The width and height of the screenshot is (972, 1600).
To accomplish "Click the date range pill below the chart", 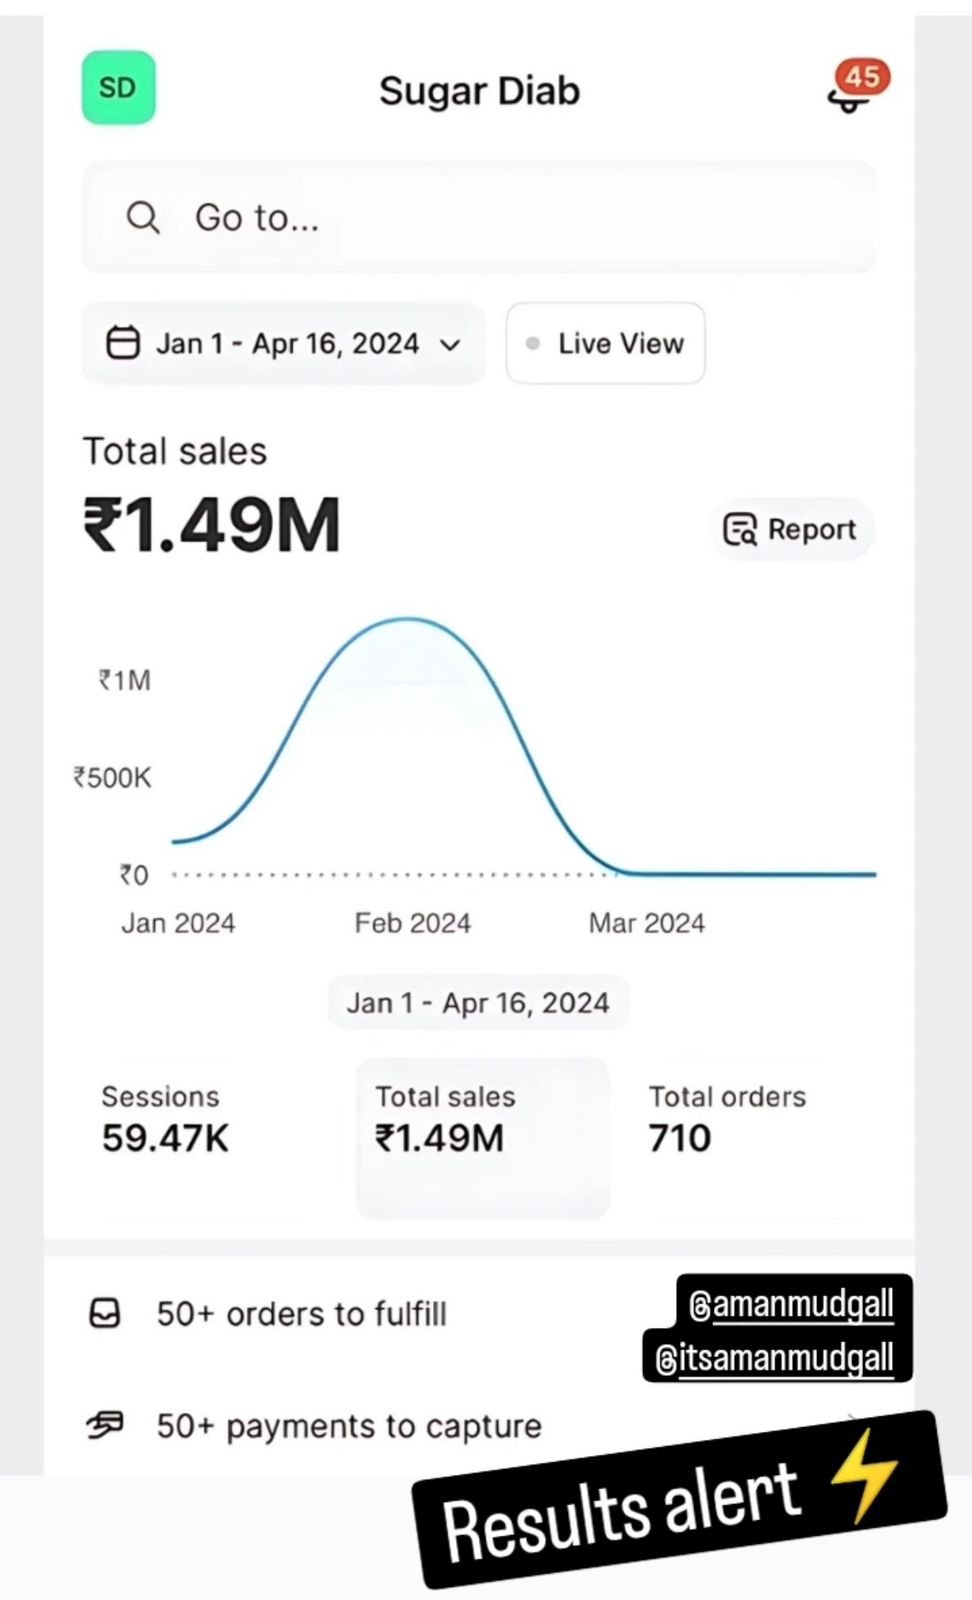I will click(x=478, y=1003).
